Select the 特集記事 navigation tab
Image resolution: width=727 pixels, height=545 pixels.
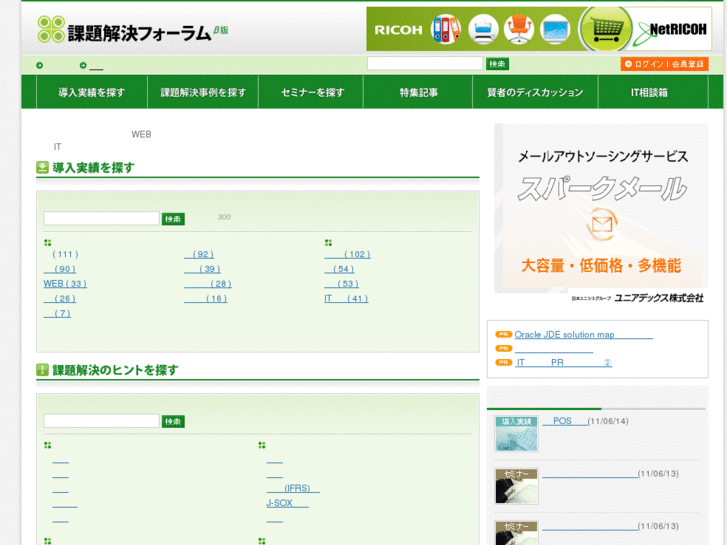(x=418, y=93)
